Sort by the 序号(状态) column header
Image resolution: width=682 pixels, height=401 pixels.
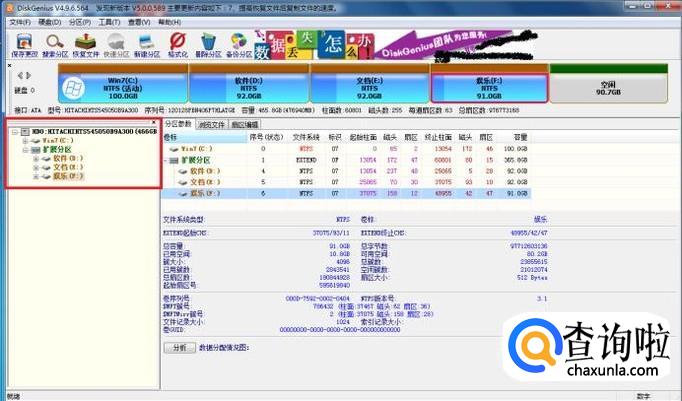tap(267, 137)
